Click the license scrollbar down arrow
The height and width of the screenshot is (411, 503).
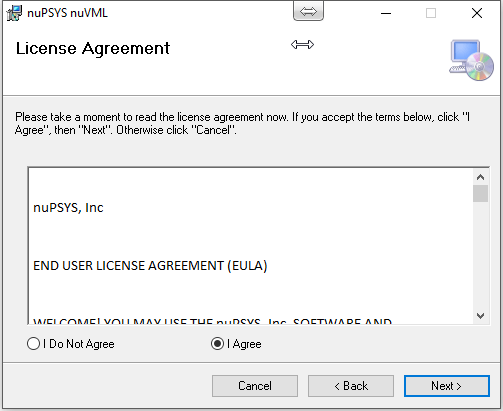coord(480,316)
